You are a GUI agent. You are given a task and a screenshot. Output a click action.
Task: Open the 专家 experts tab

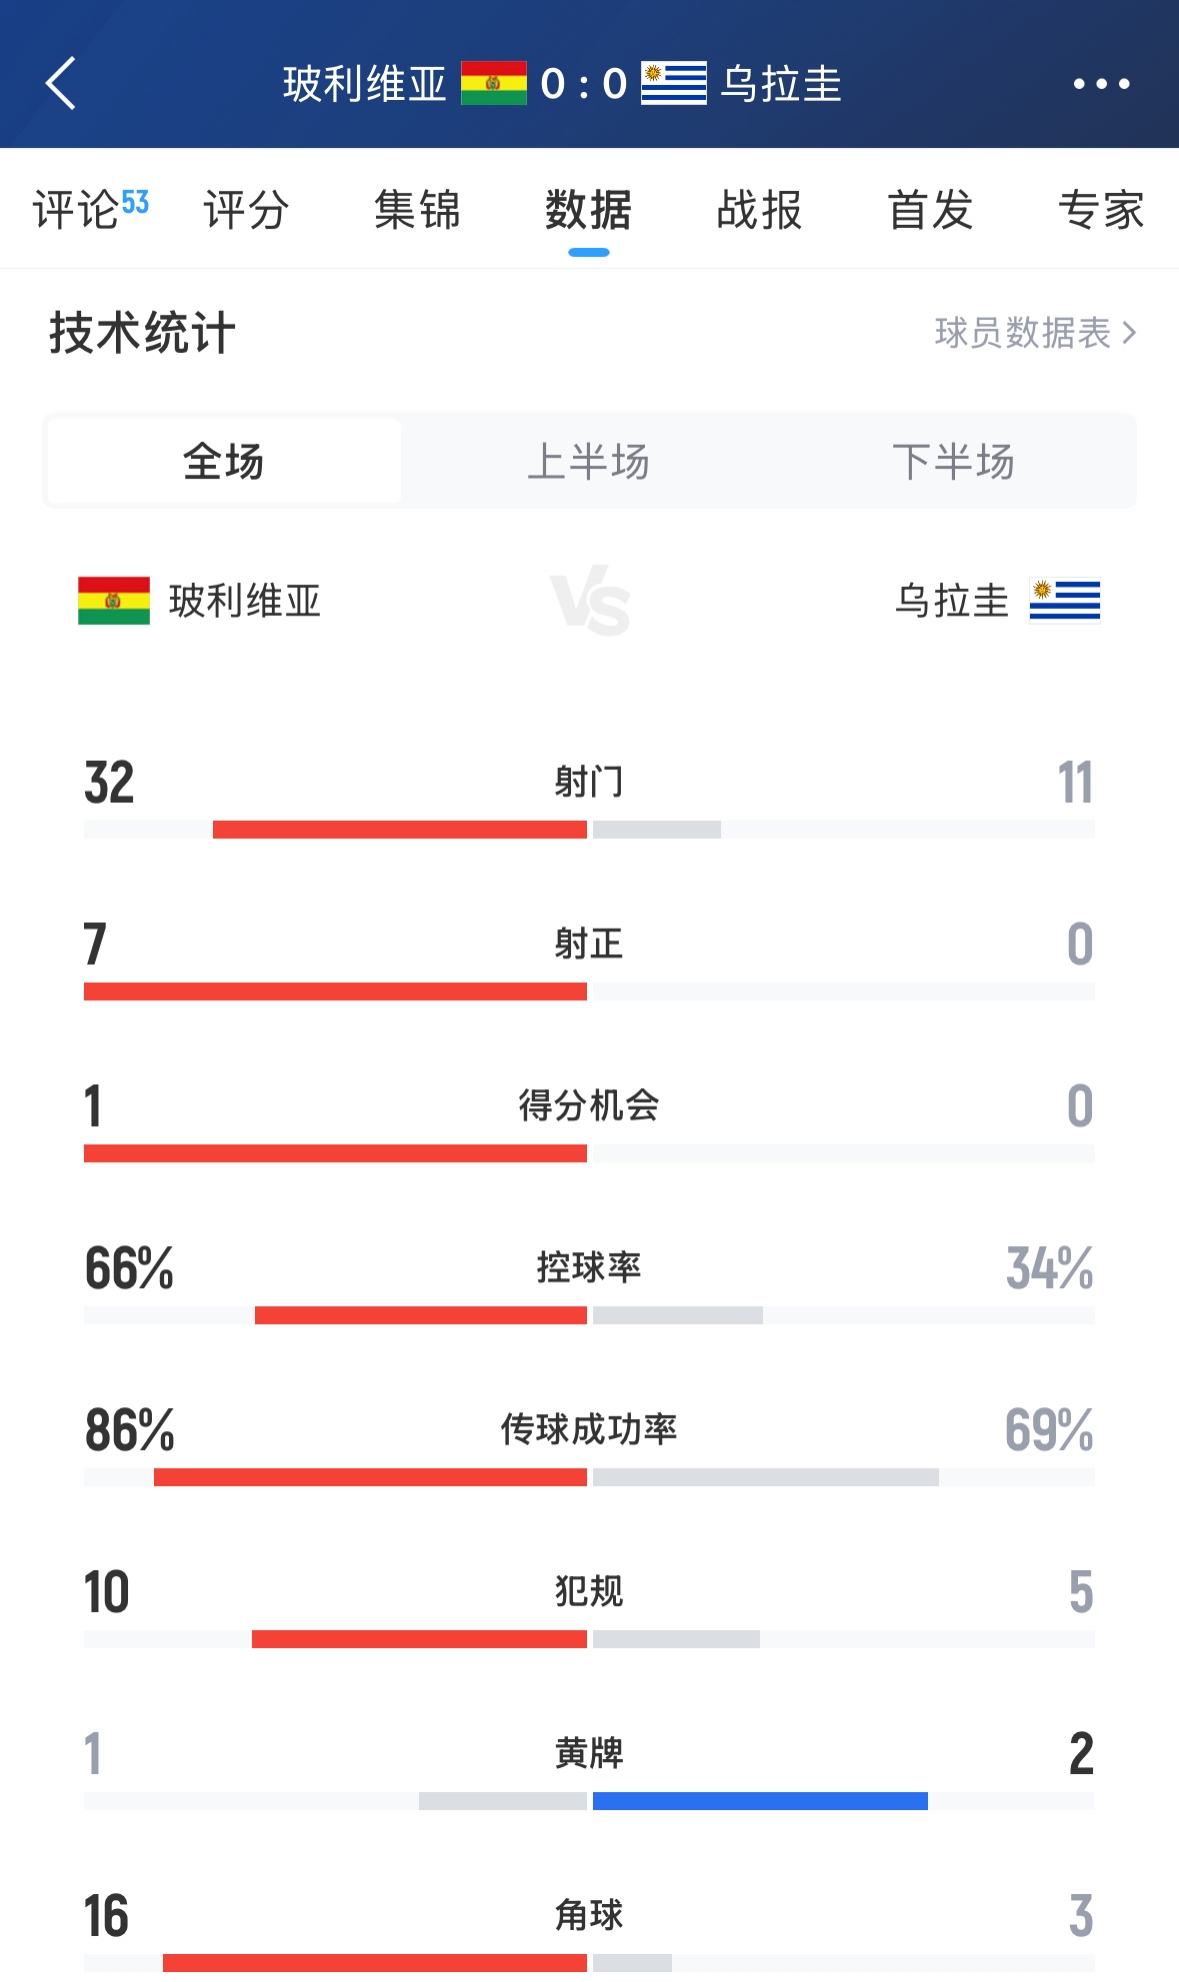tap(1101, 210)
